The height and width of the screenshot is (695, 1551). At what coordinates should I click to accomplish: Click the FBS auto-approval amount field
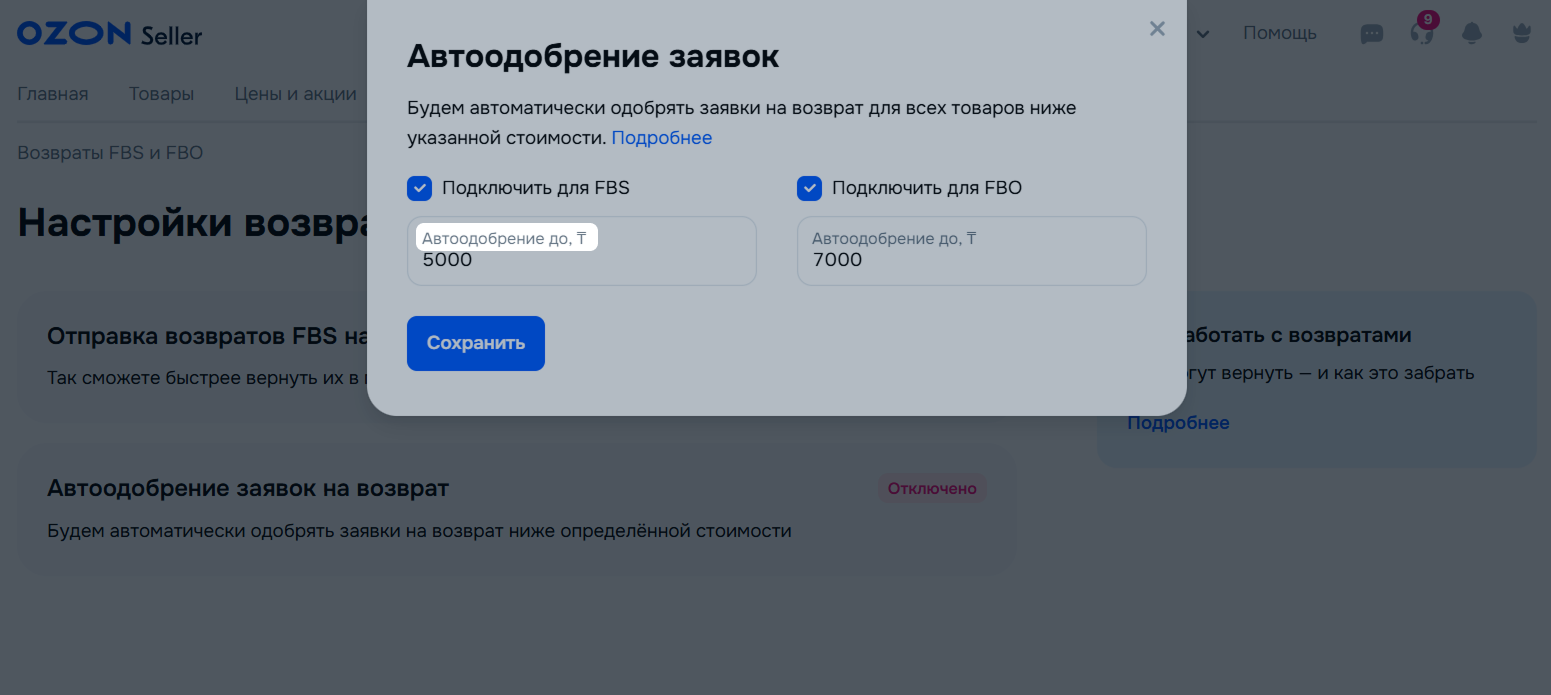click(581, 261)
